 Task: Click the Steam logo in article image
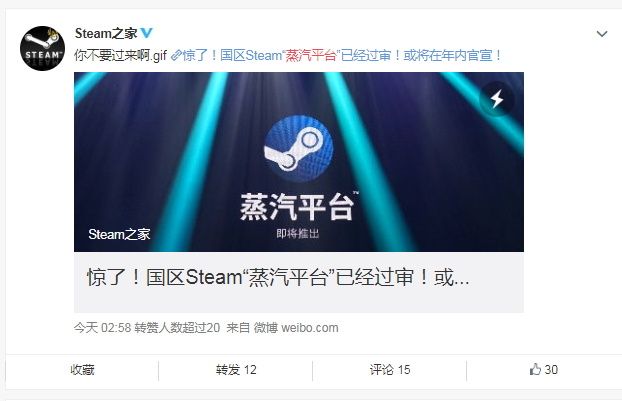point(299,149)
